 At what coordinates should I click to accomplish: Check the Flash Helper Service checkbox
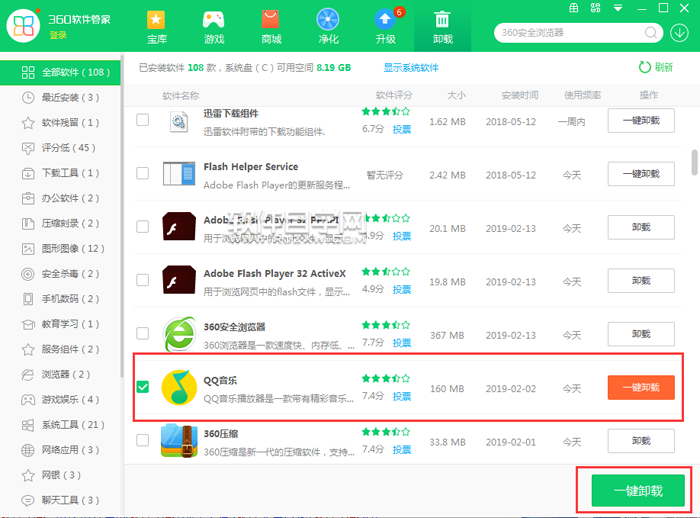142,173
